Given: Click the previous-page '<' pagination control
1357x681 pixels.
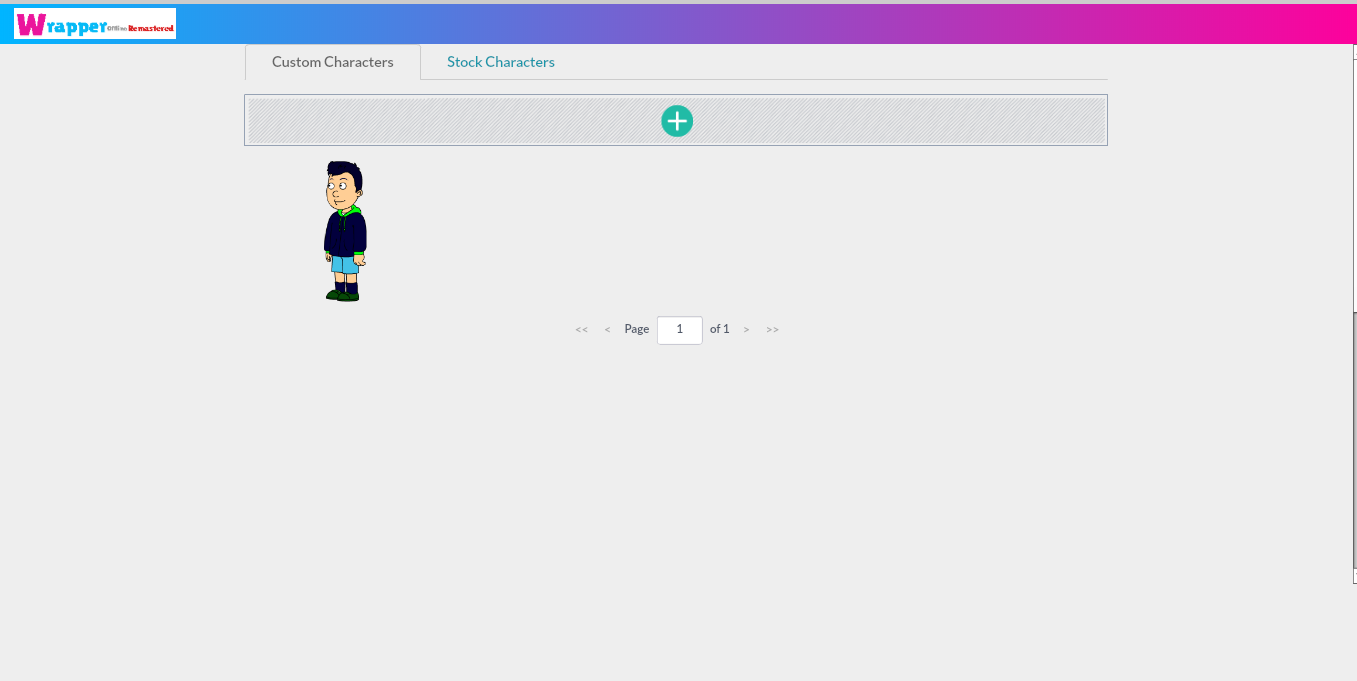Looking at the screenshot, I should [607, 329].
